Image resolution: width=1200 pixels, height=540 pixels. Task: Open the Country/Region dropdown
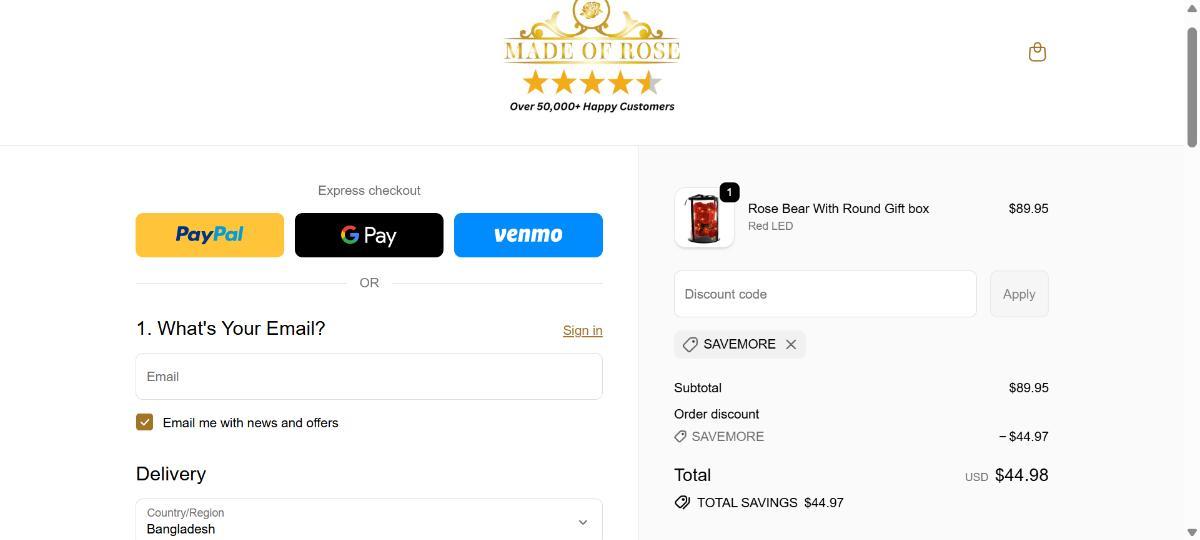pyautogui.click(x=369, y=520)
